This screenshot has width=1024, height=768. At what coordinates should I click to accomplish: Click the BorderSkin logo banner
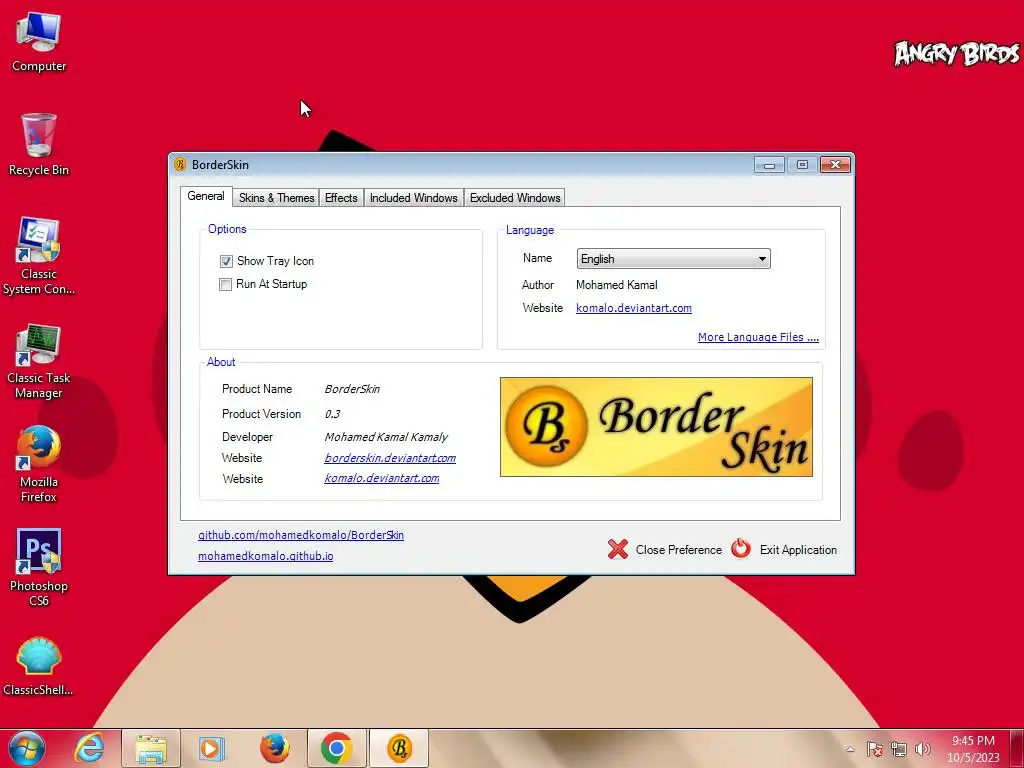coord(656,426)
